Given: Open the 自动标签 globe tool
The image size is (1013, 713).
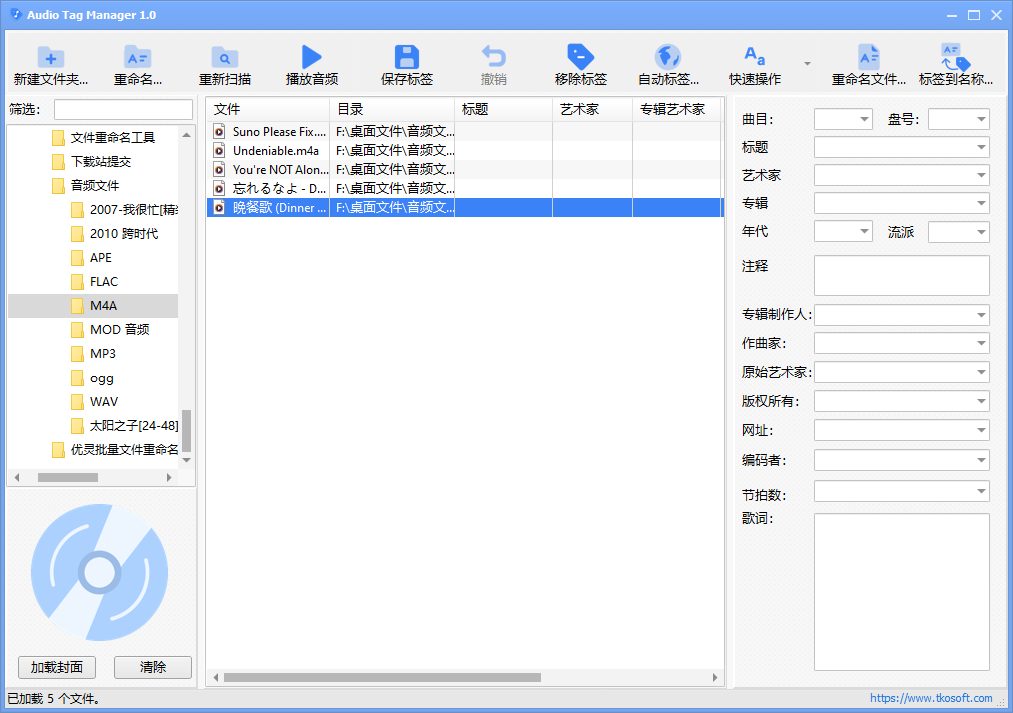Looking at the screenshot, I should coord(668,57).
